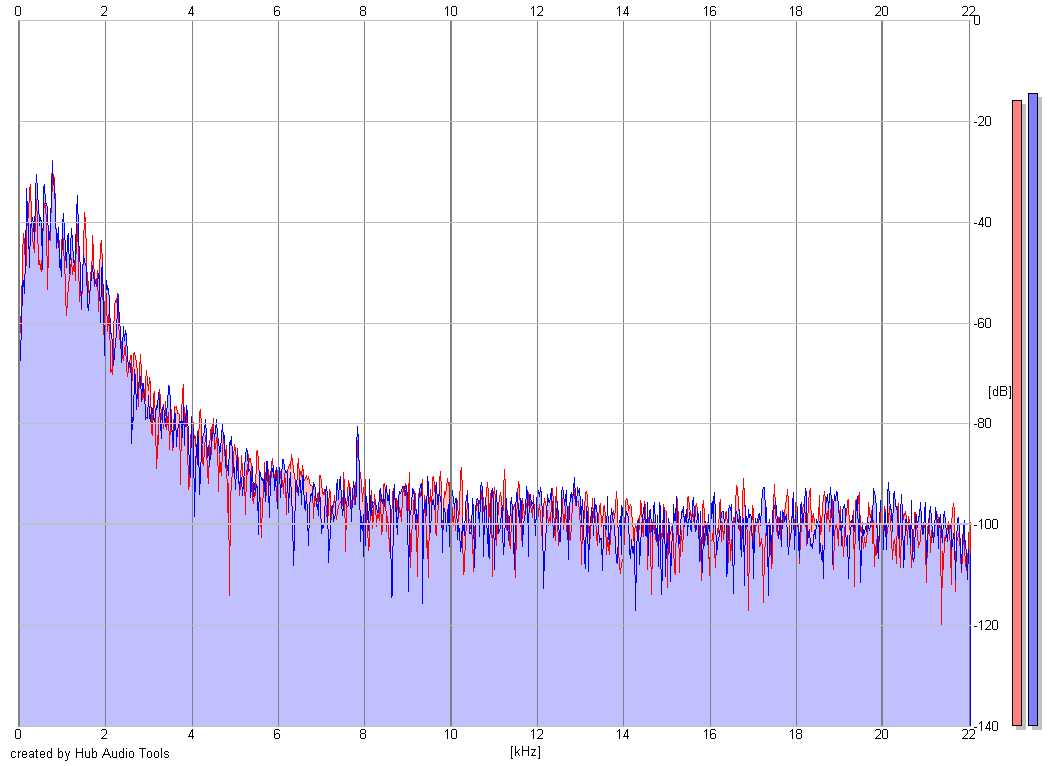Click the "created by Hub Audio Tools" caption

pos(90,753)
